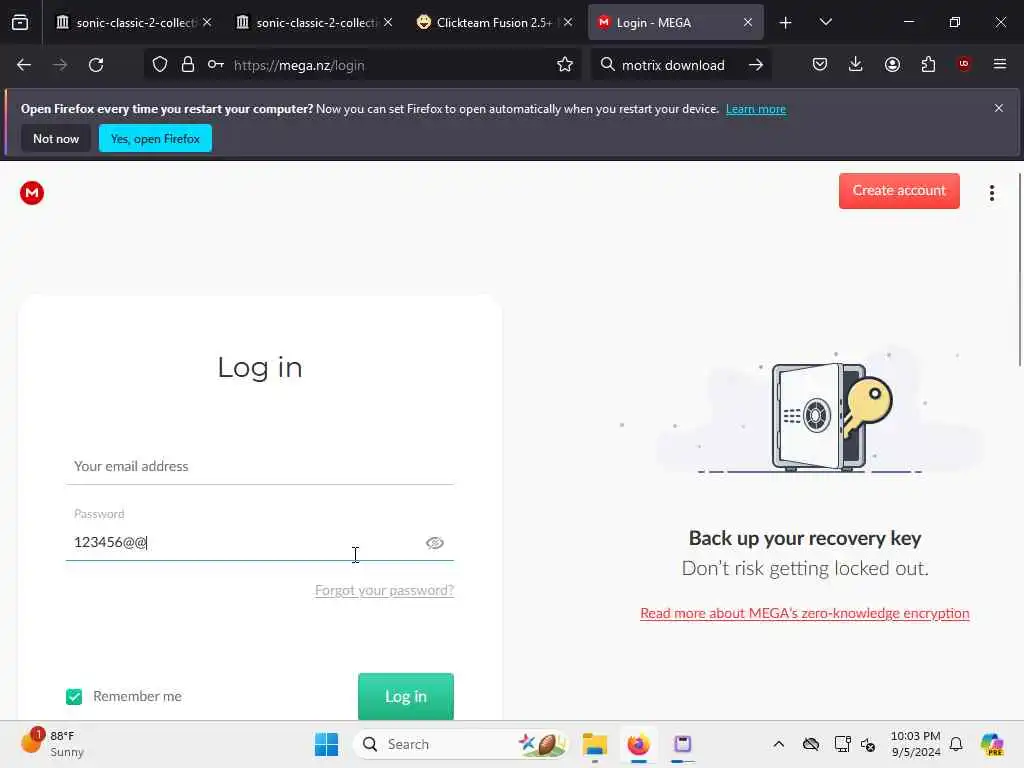The height and width of the screenshot is (768, 1024).
Task: Open the extensions puzzle icon
Action: pyautogui.click(x=928, y=64)
